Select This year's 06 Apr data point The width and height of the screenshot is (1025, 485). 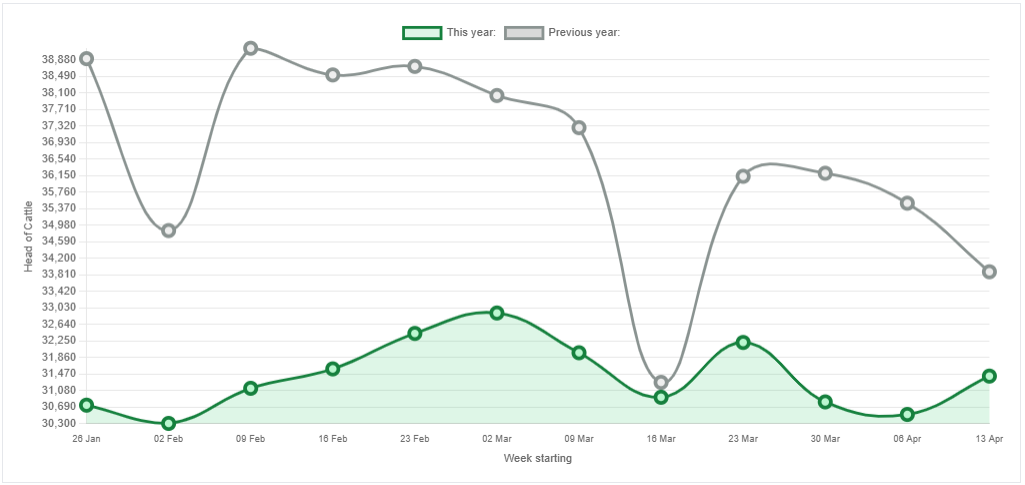907,414
